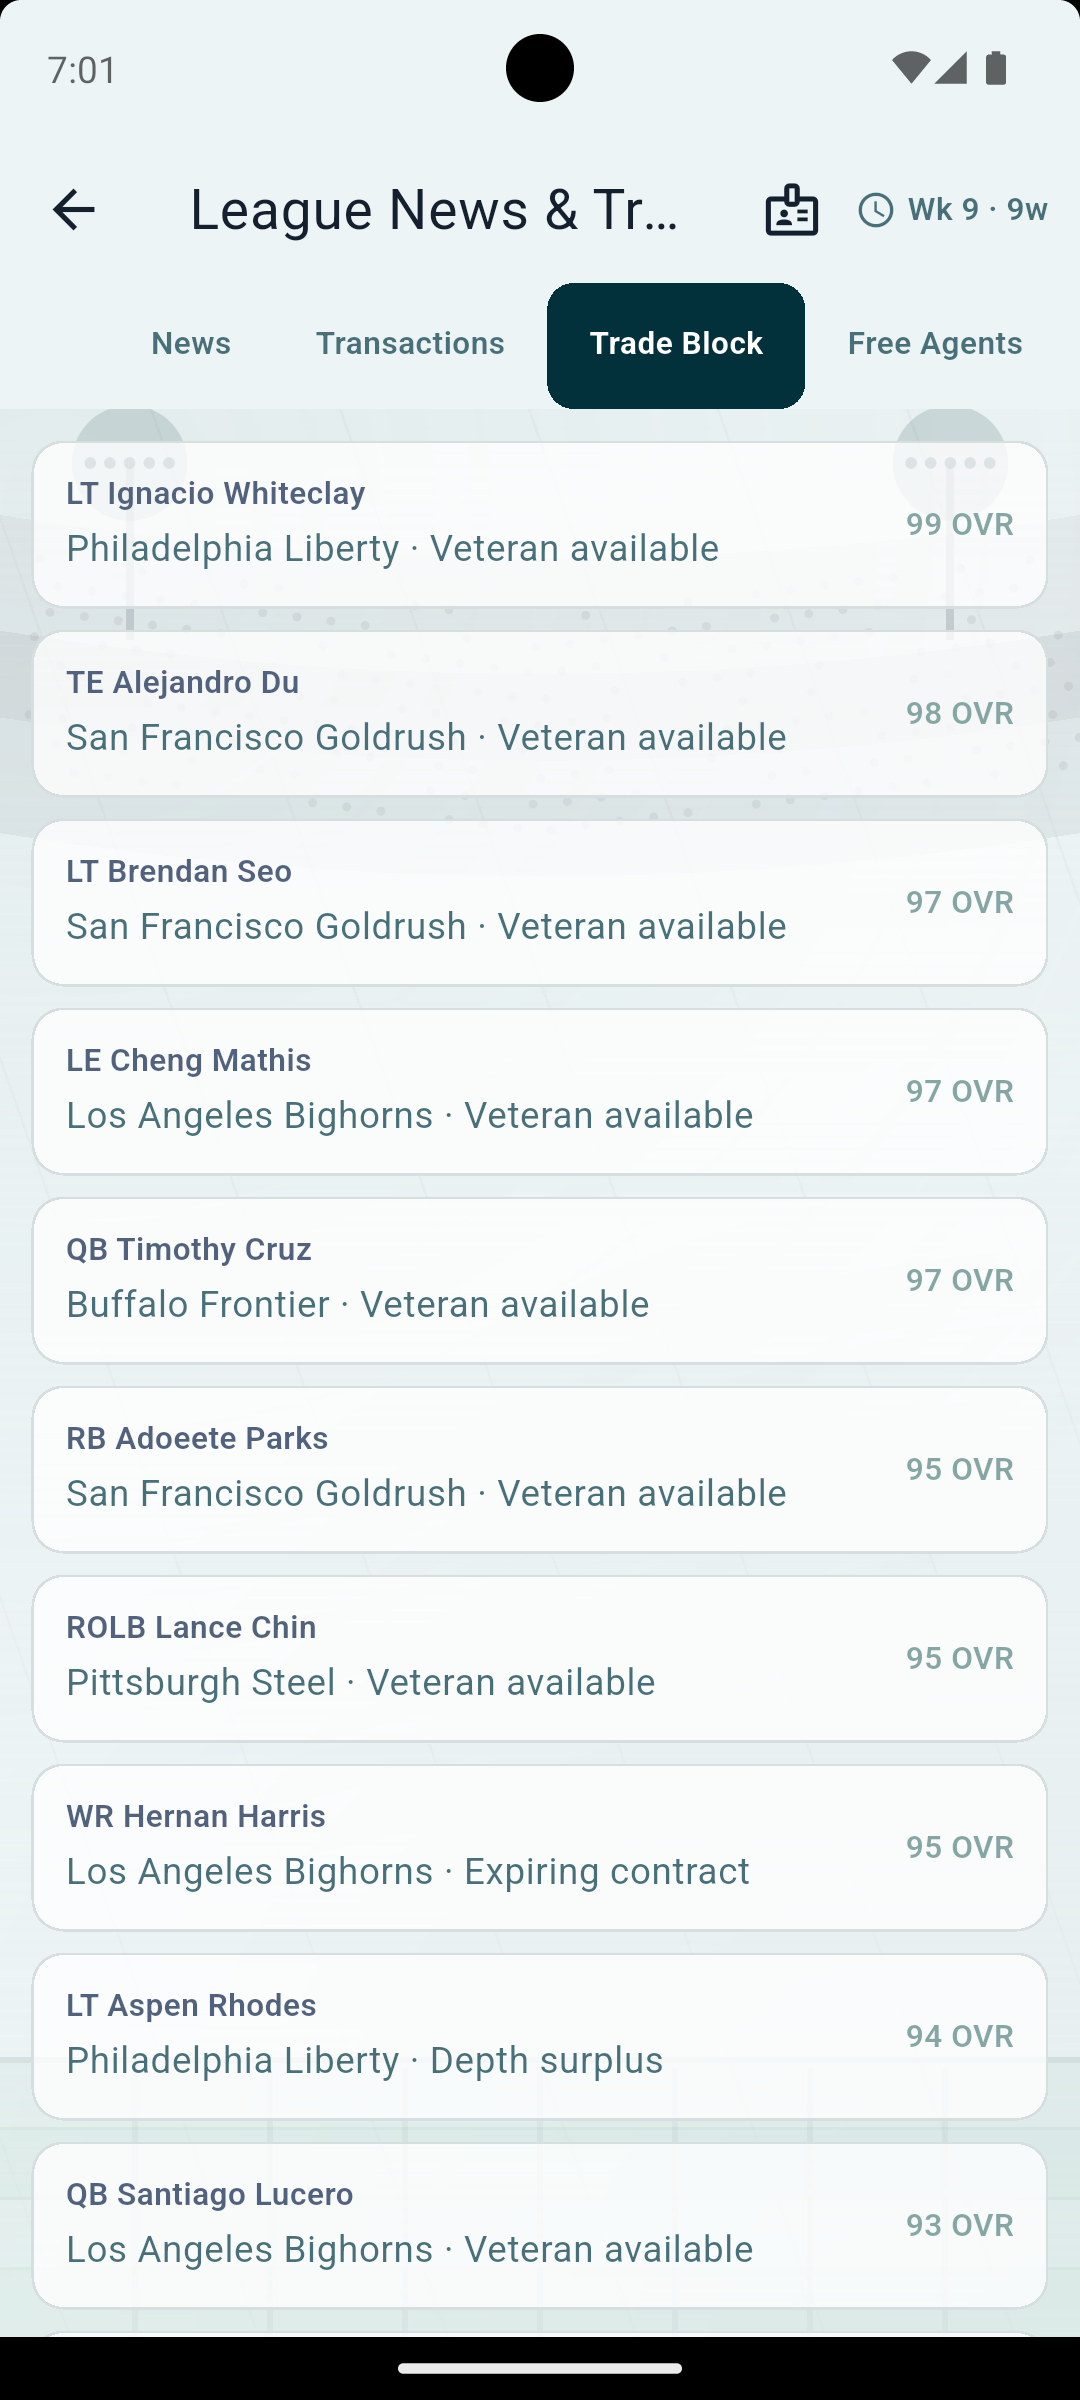Image resolution: width=1080 pixels, height=2400 pixels.
Task: Select TE Alejandro Du listing
Action: [x=540, y=713]
